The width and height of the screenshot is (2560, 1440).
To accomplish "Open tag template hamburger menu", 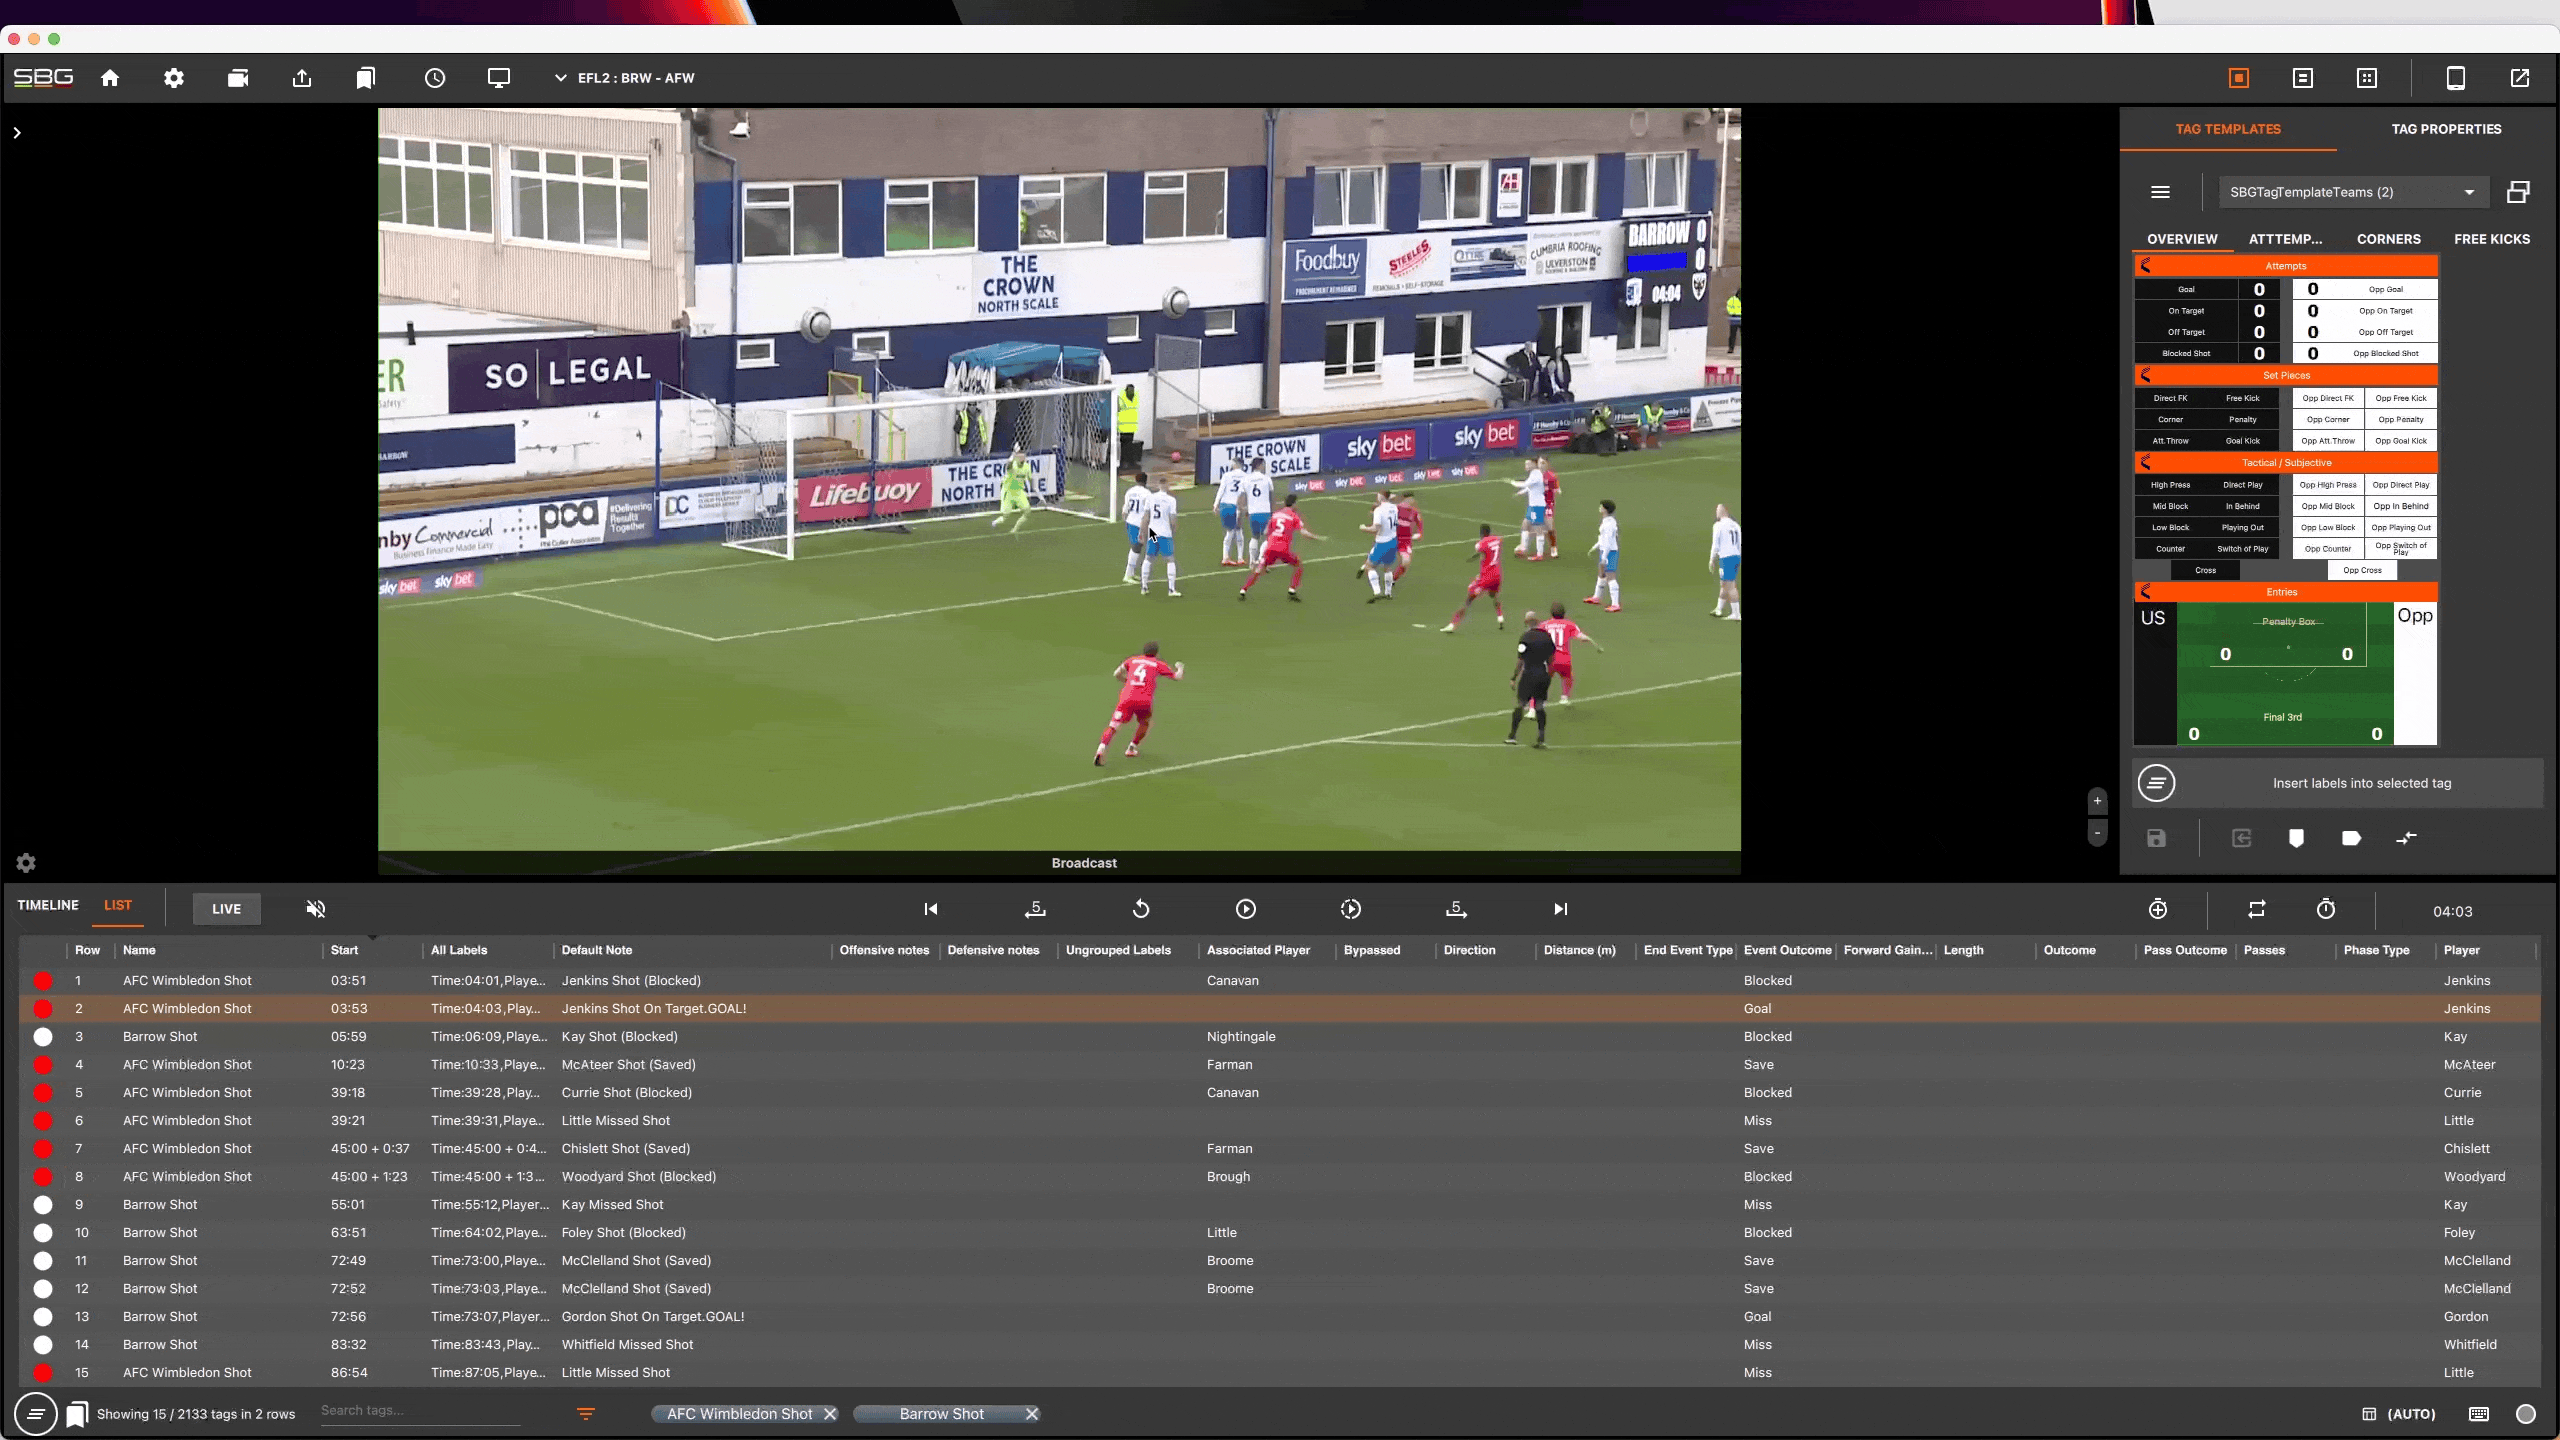I will click(x=2160, y=192).
